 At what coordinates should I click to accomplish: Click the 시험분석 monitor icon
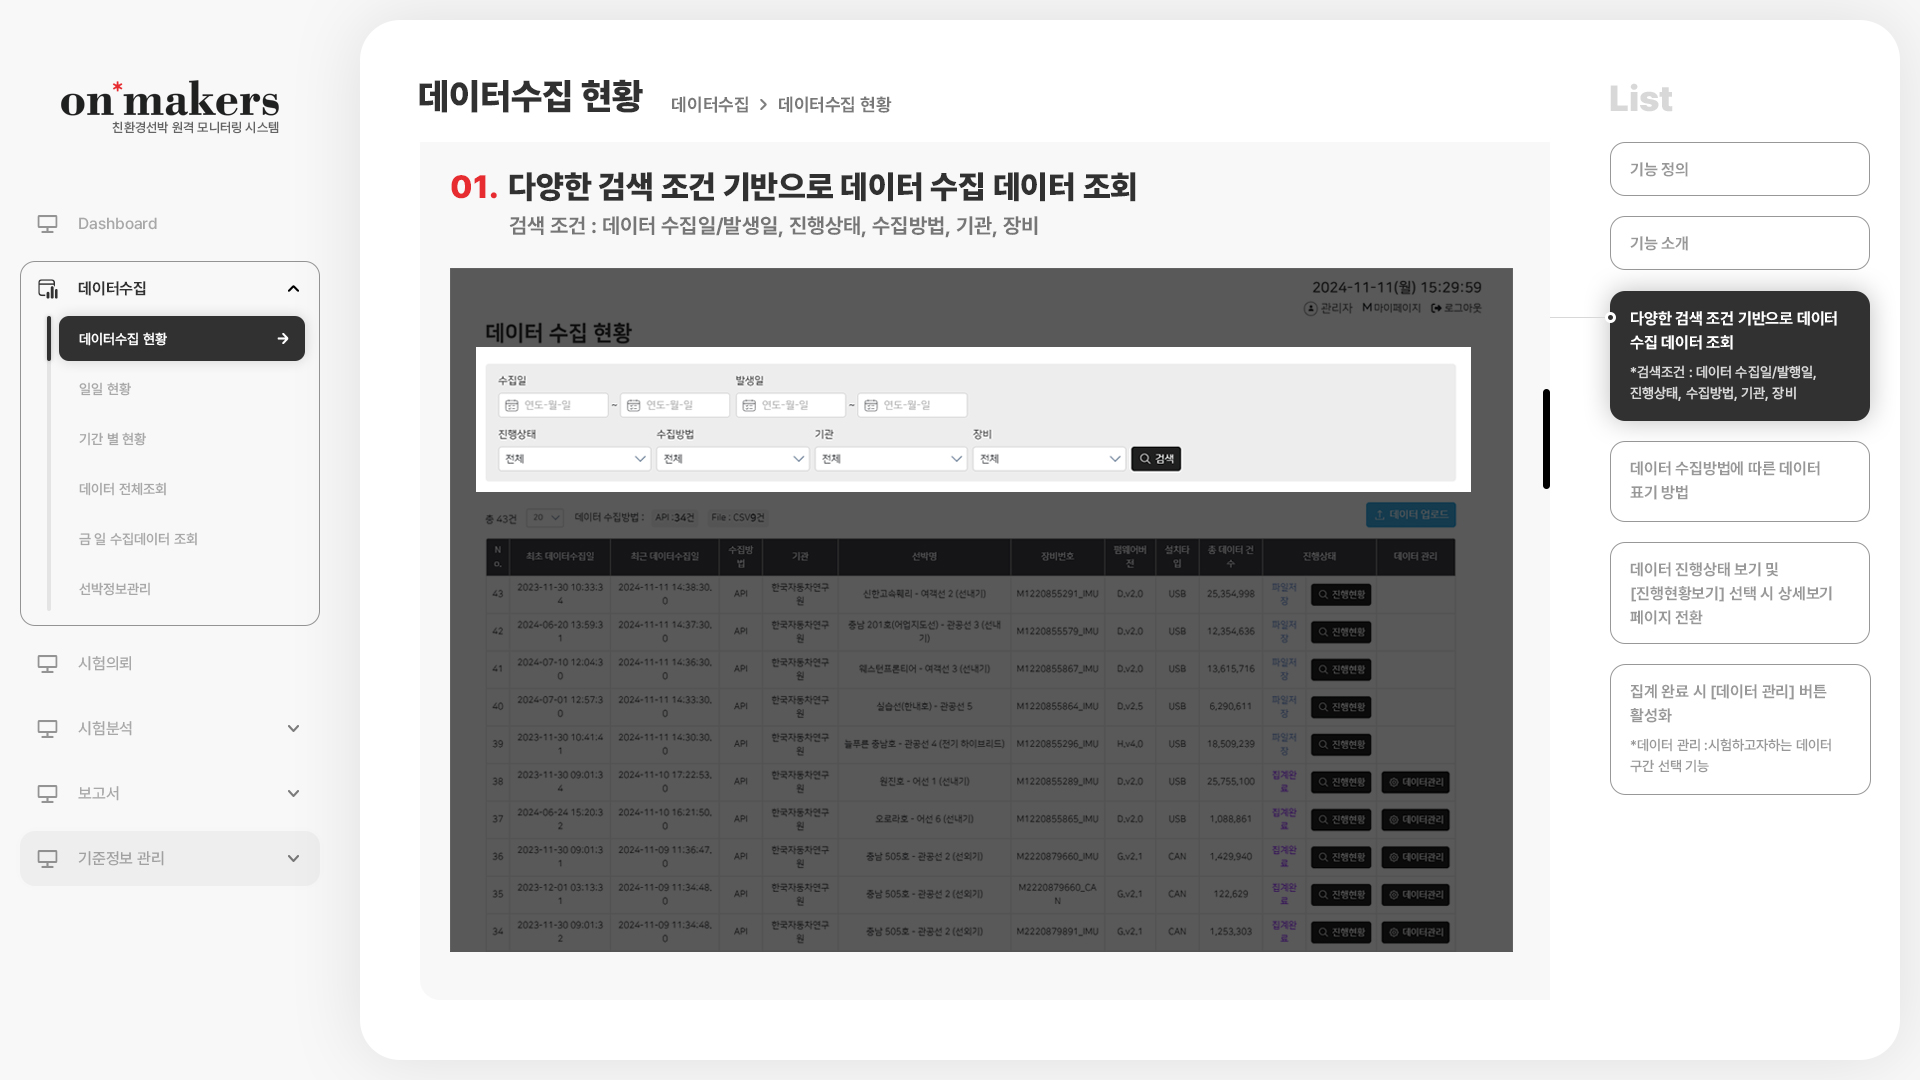pos(47,729)
